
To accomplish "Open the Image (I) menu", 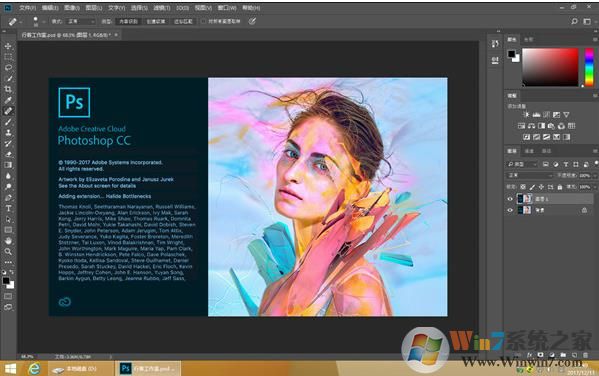I will click(x=71, y=8).
